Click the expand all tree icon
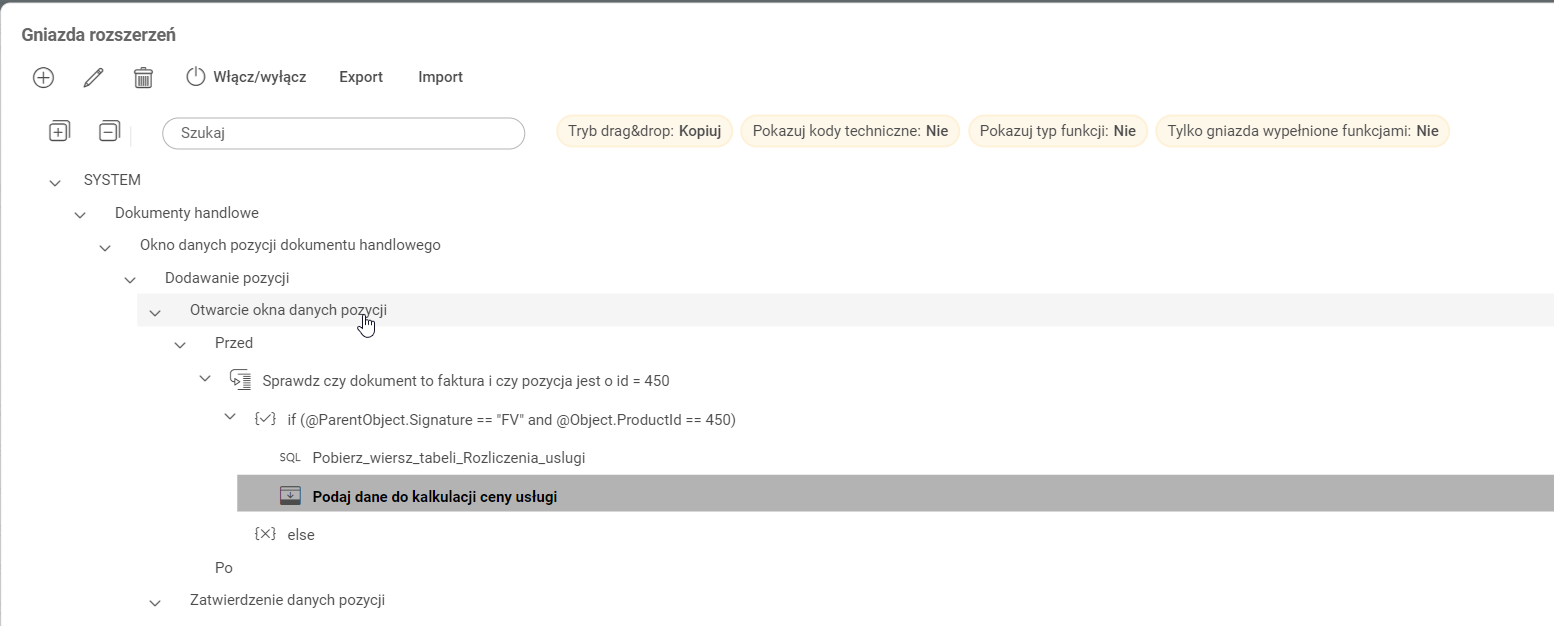Screen dimensions: 1554x626 [59, 131]
